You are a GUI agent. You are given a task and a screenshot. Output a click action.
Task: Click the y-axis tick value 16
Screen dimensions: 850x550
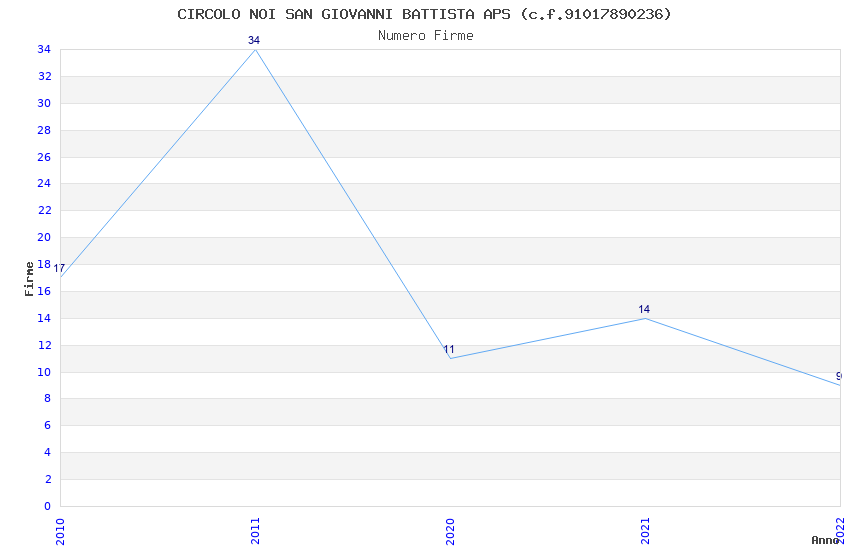click(x=44, y=291)
